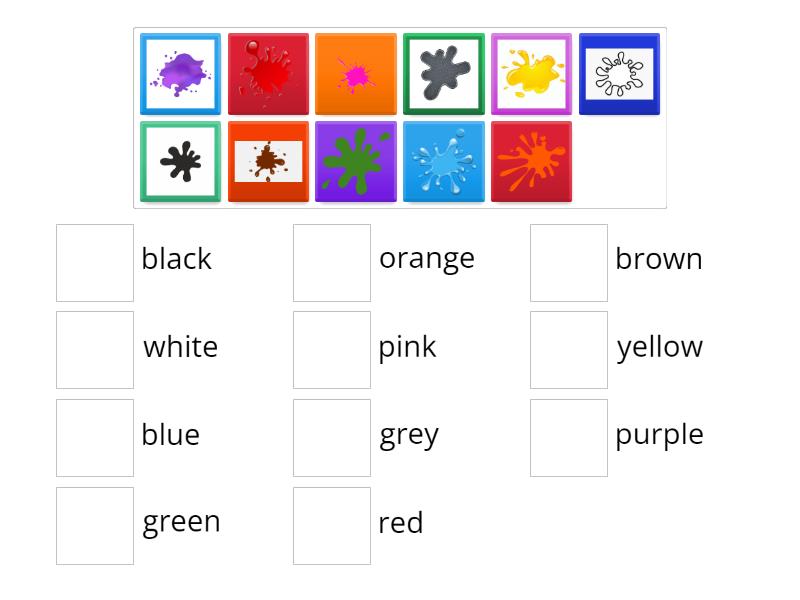Click the word yellow
The image size is (800, 600).
[662, 347]
